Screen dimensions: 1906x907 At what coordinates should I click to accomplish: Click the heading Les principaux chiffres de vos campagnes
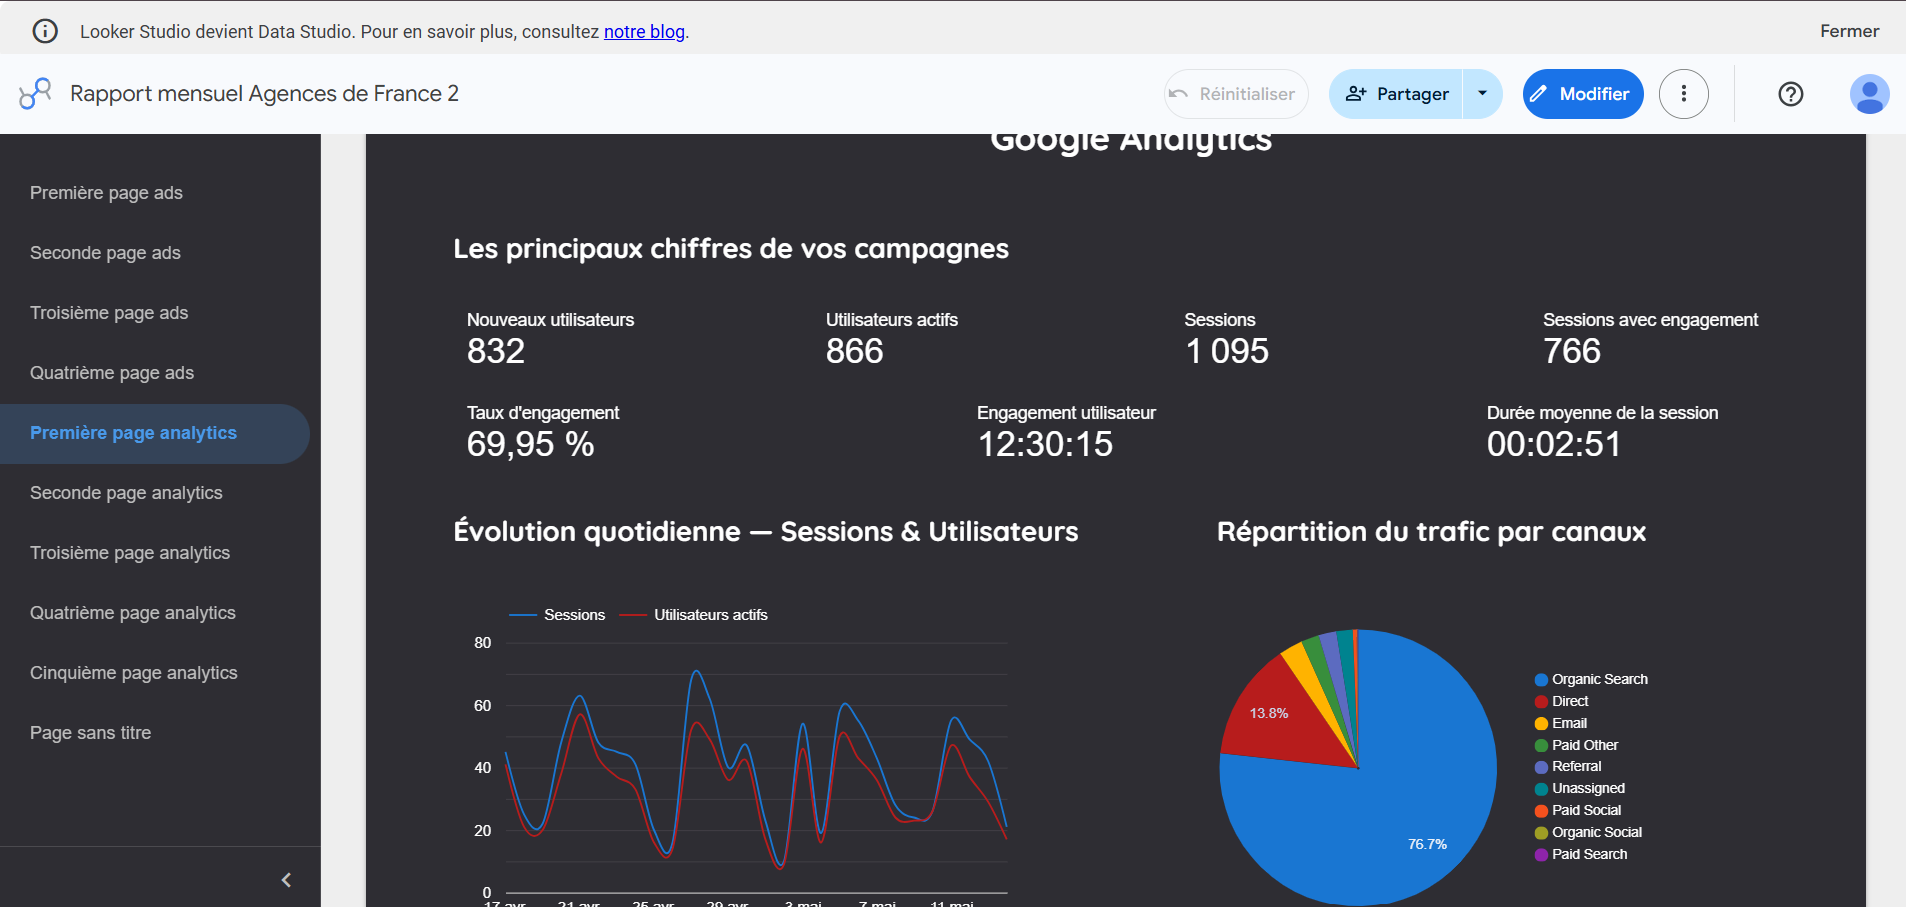click(x=731, y=249)
